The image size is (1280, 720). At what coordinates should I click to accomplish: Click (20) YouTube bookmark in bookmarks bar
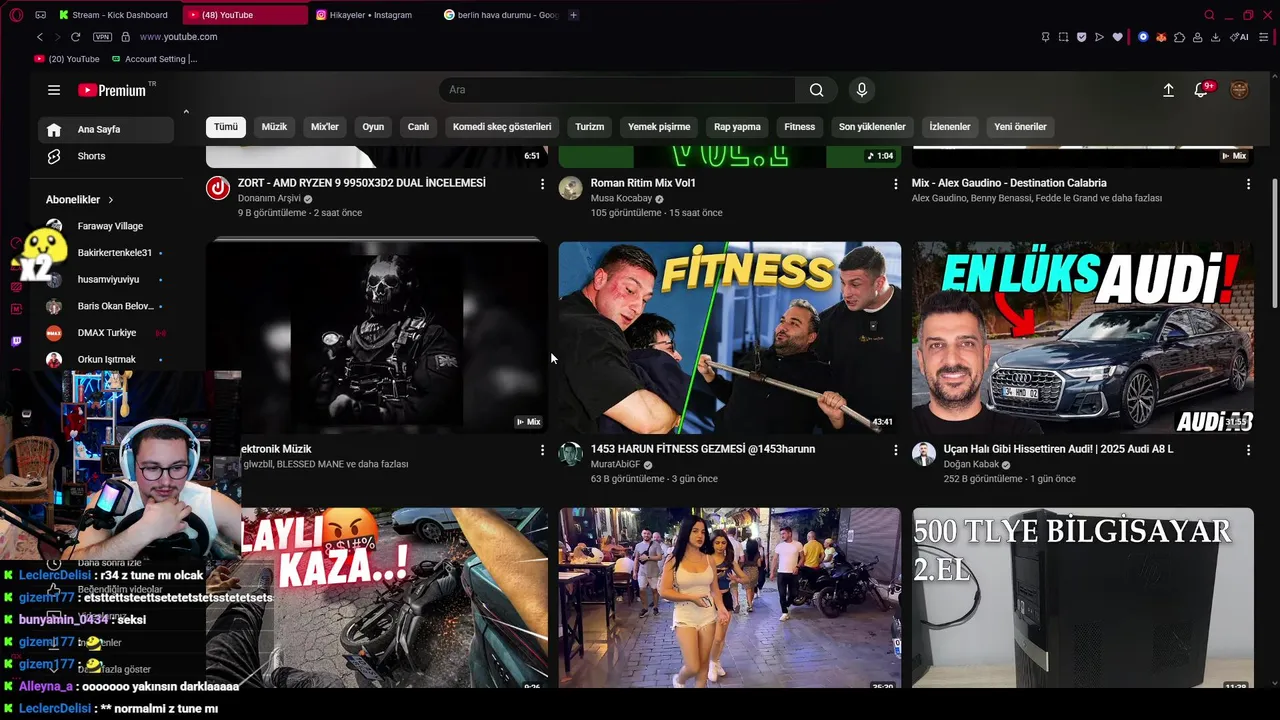coord(68,59)
